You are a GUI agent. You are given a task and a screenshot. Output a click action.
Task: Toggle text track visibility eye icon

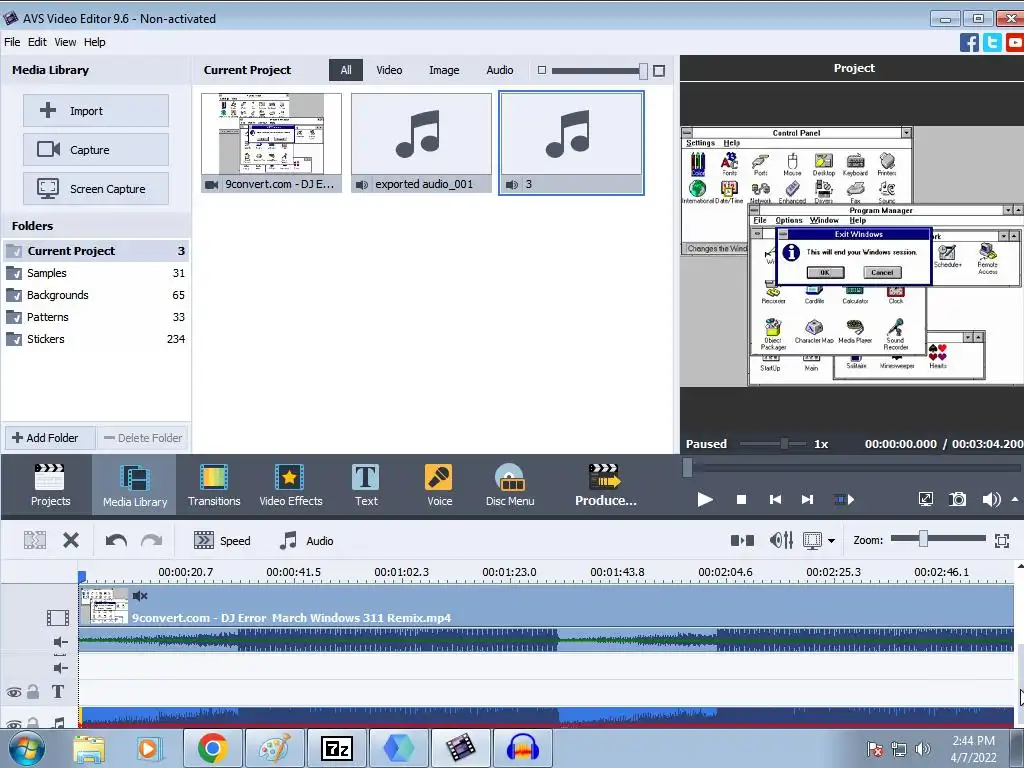tap(13, 692)
